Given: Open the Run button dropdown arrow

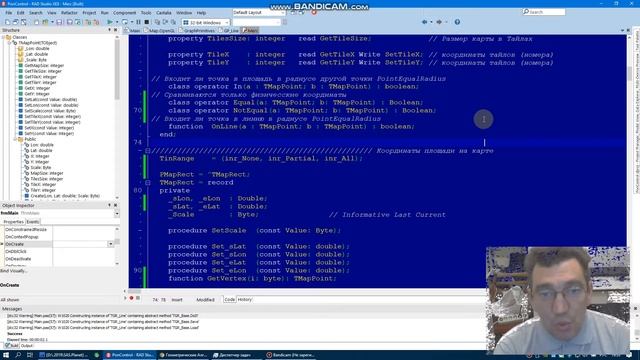Looking at the screenshot, I should (117, 22).
